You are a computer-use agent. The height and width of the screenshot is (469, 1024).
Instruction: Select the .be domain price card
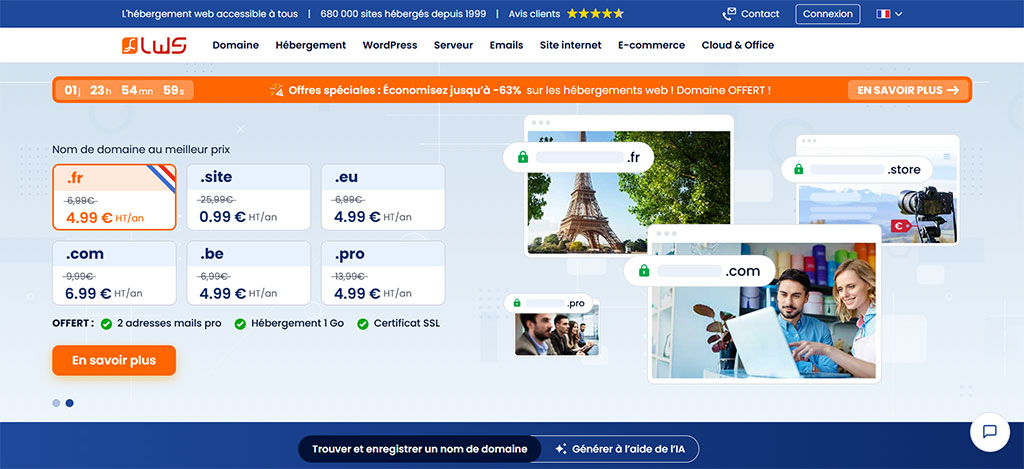249,273
